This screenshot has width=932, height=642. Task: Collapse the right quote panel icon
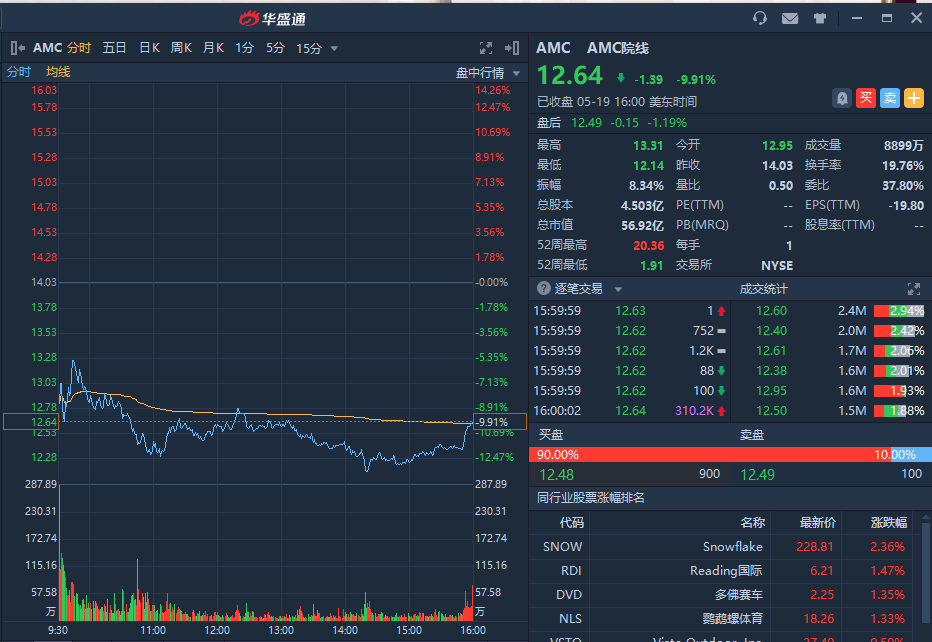coord(512,48)
